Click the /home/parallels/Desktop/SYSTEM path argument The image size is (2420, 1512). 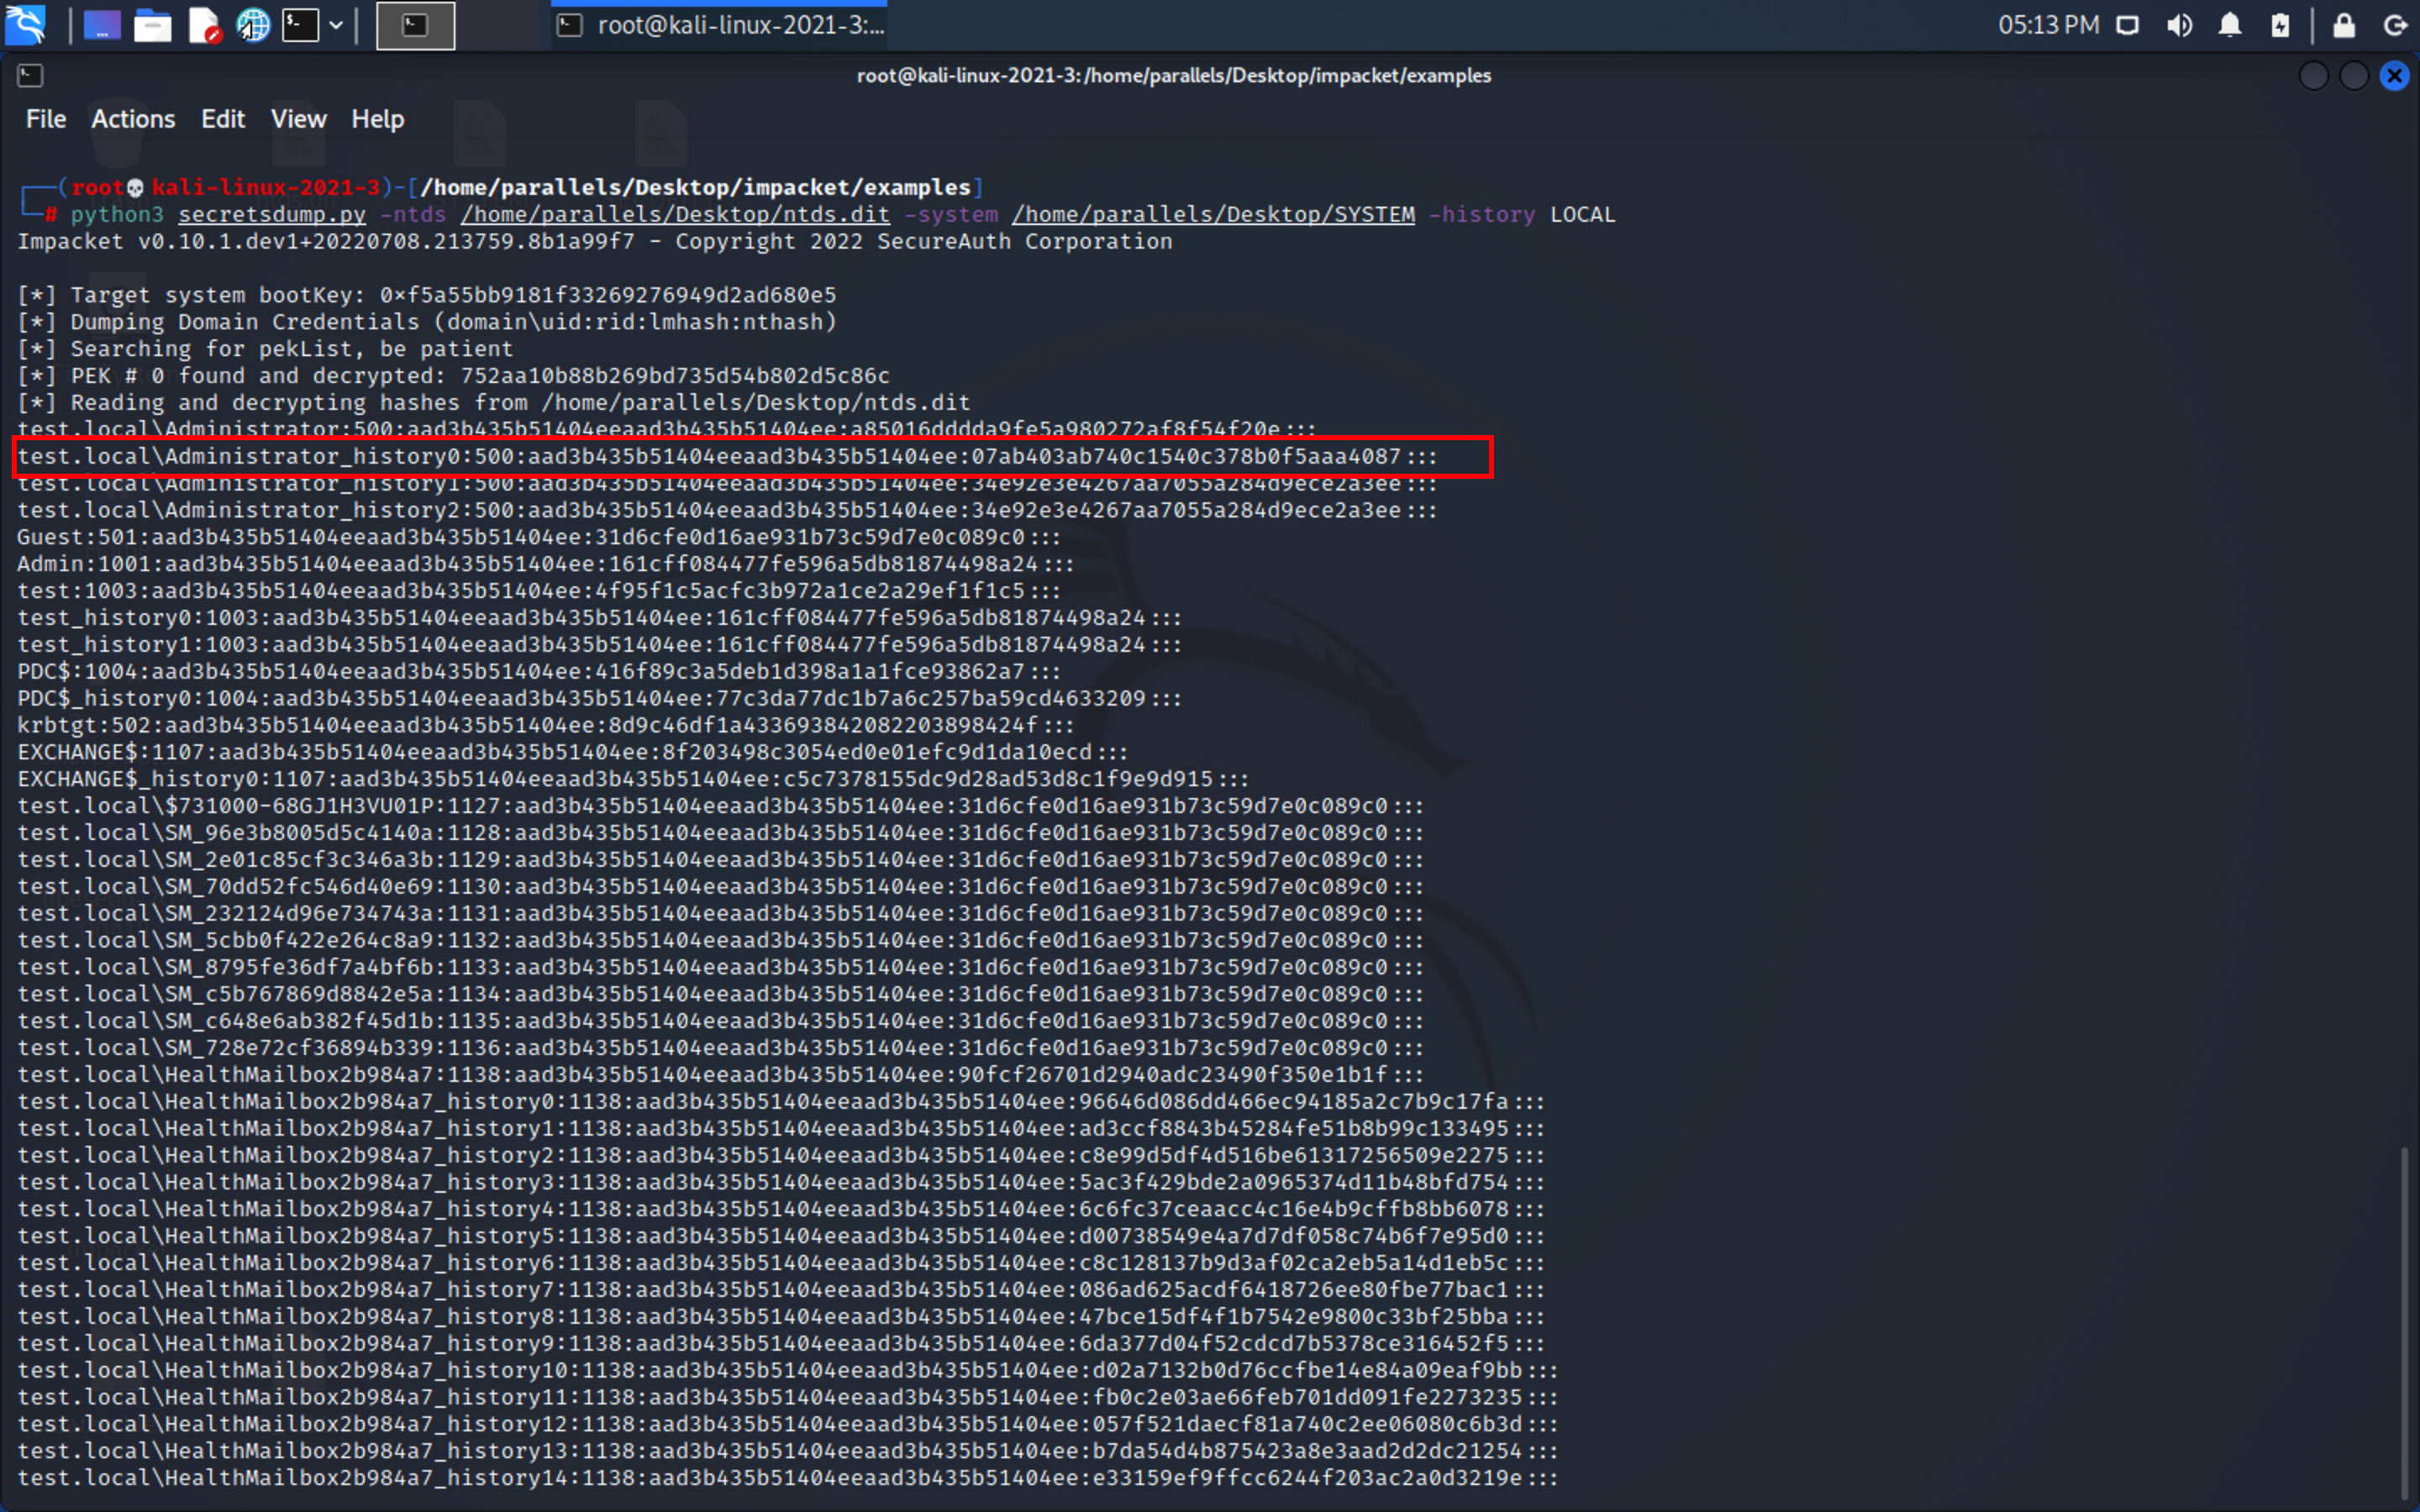[x=1213, y=214]
